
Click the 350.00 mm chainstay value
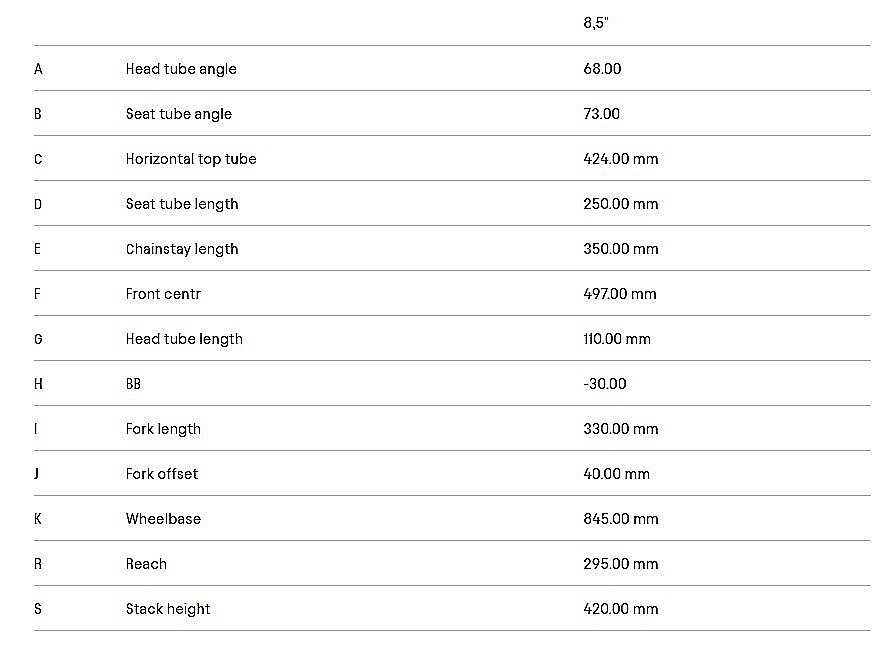(621, 249)
